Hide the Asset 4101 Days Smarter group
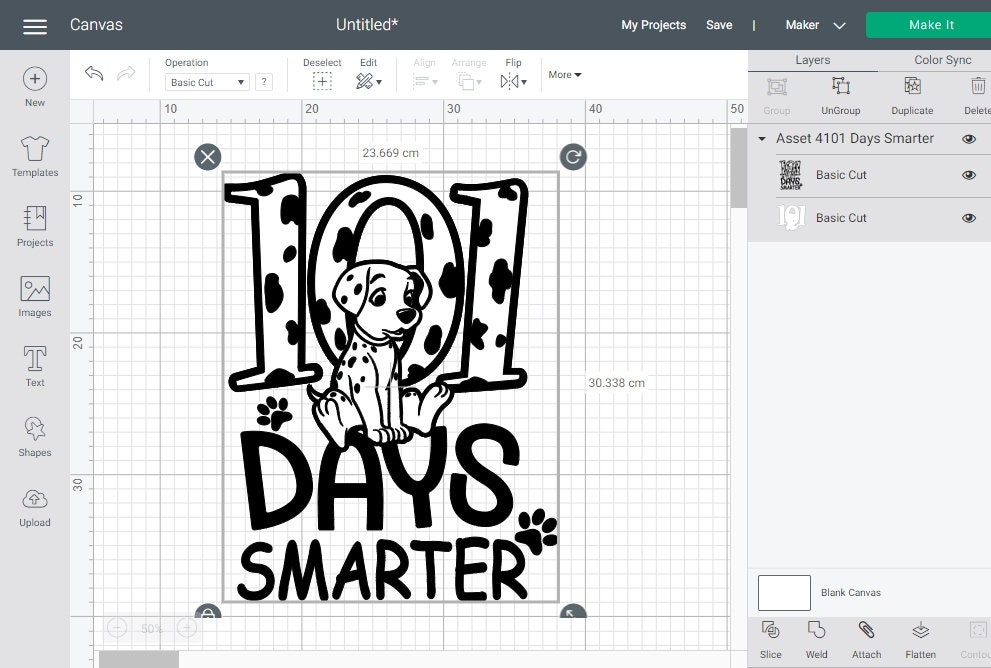The height and width of the screenshot is (668, 991). tap(967, 138)
